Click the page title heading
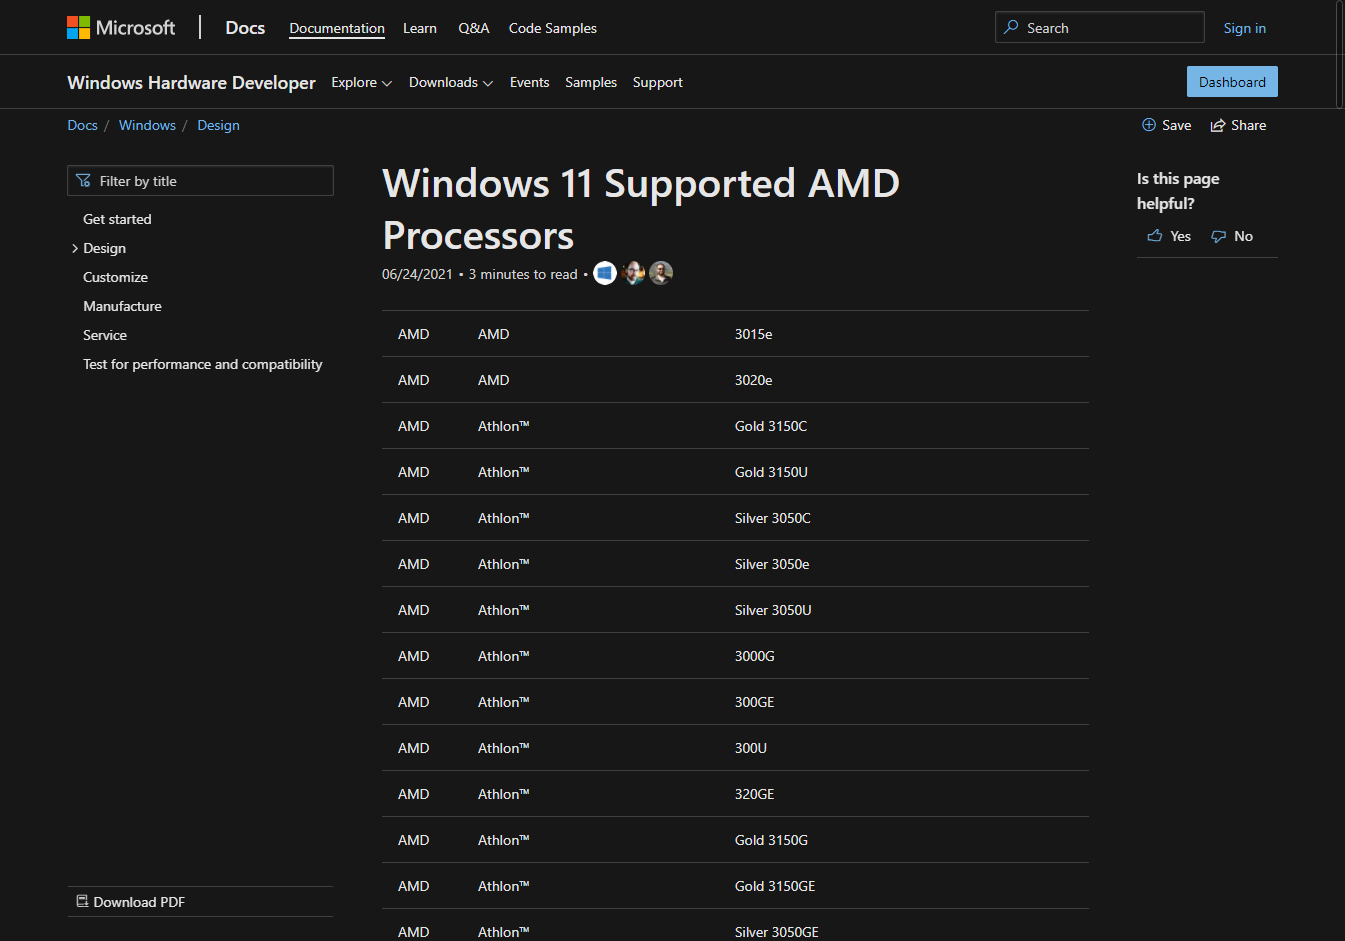This screenshot has width=1345, height=941. pyautogui.click(x=641, y=209)
